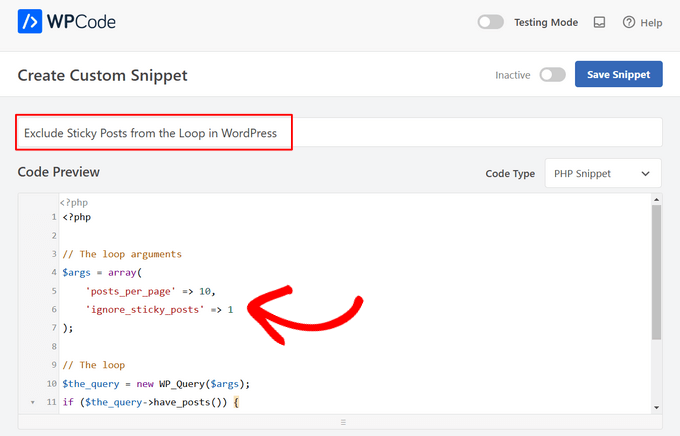Click the 'new WP_Query($args)' line
Image resolution: width=680 pixels, height=436 pixels.
coord(156,384)
